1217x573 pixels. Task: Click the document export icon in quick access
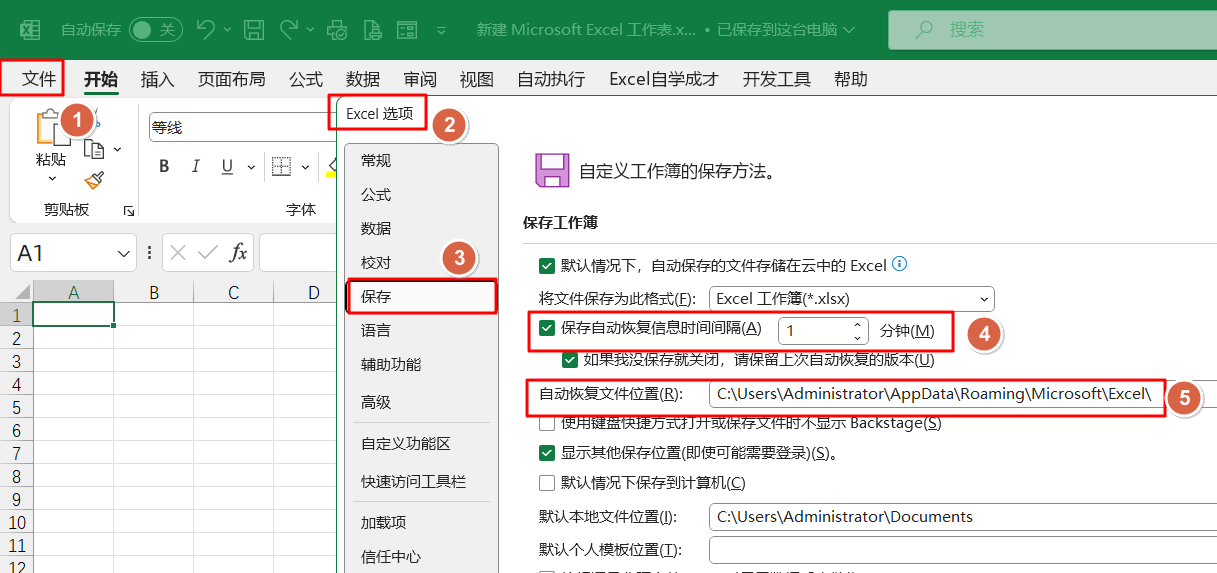tap(371, 30)
